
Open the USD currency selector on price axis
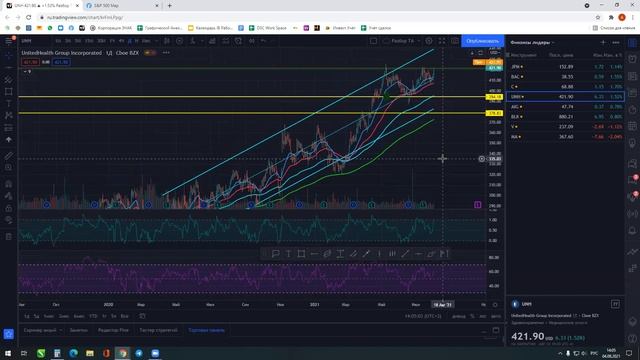tap(495, 53)
